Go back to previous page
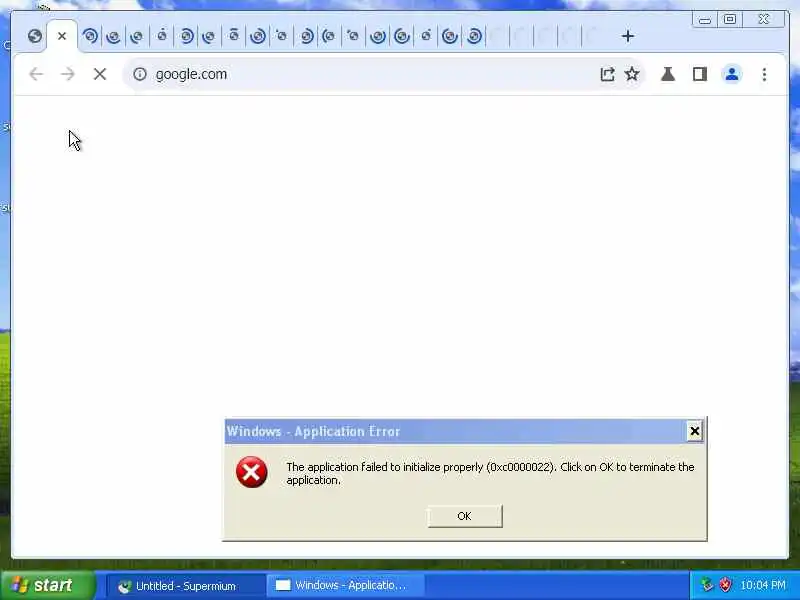The height and width of the screenshot is (600, 800). point(36,74)
